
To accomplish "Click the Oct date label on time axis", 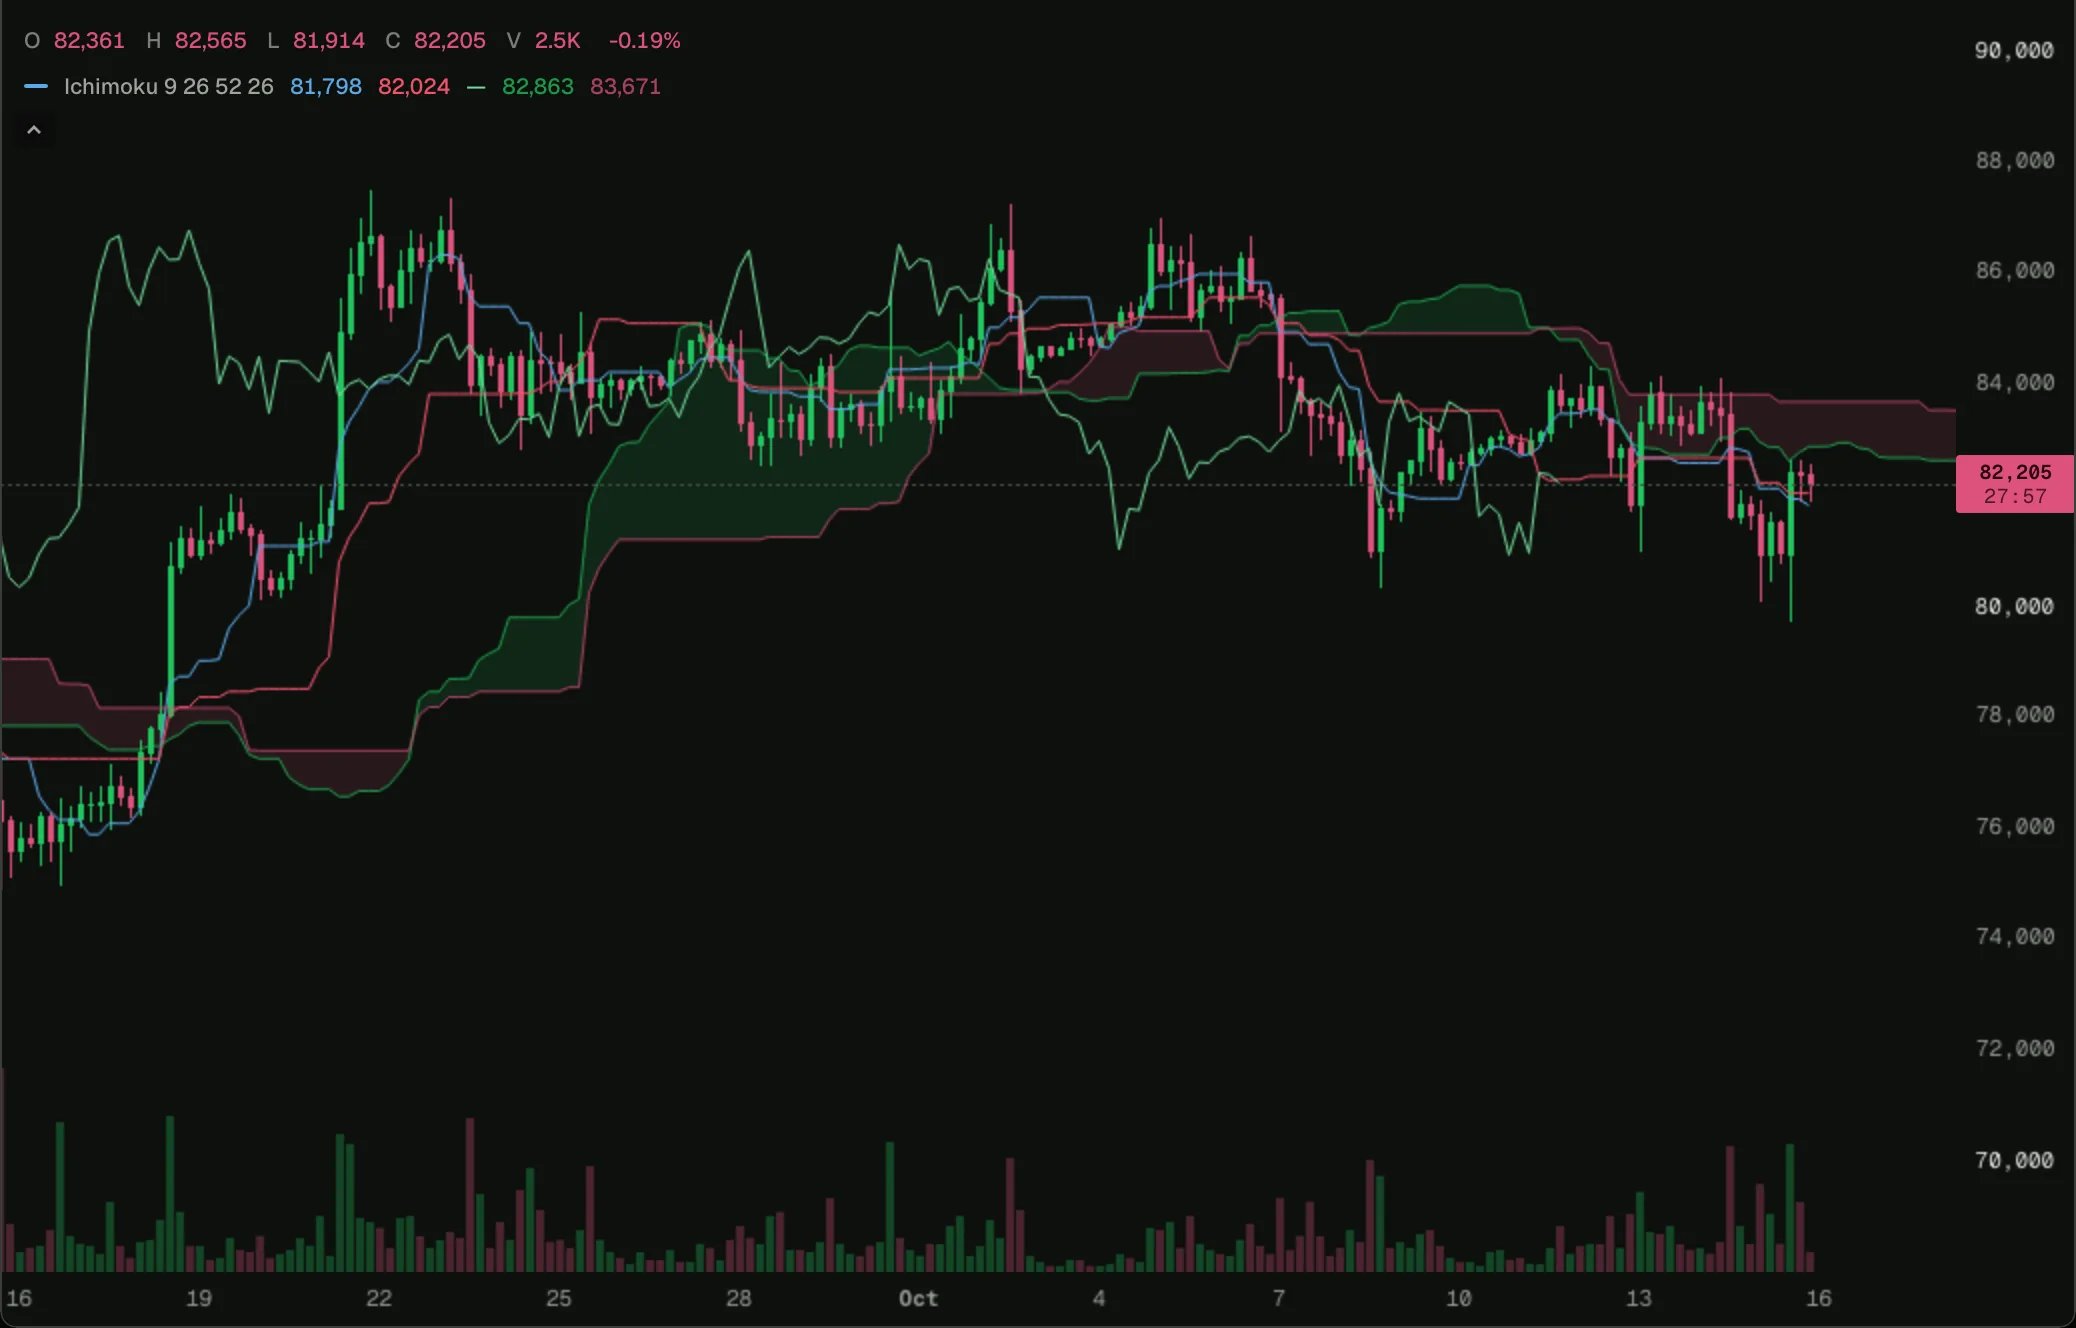I will point(918,1298).
